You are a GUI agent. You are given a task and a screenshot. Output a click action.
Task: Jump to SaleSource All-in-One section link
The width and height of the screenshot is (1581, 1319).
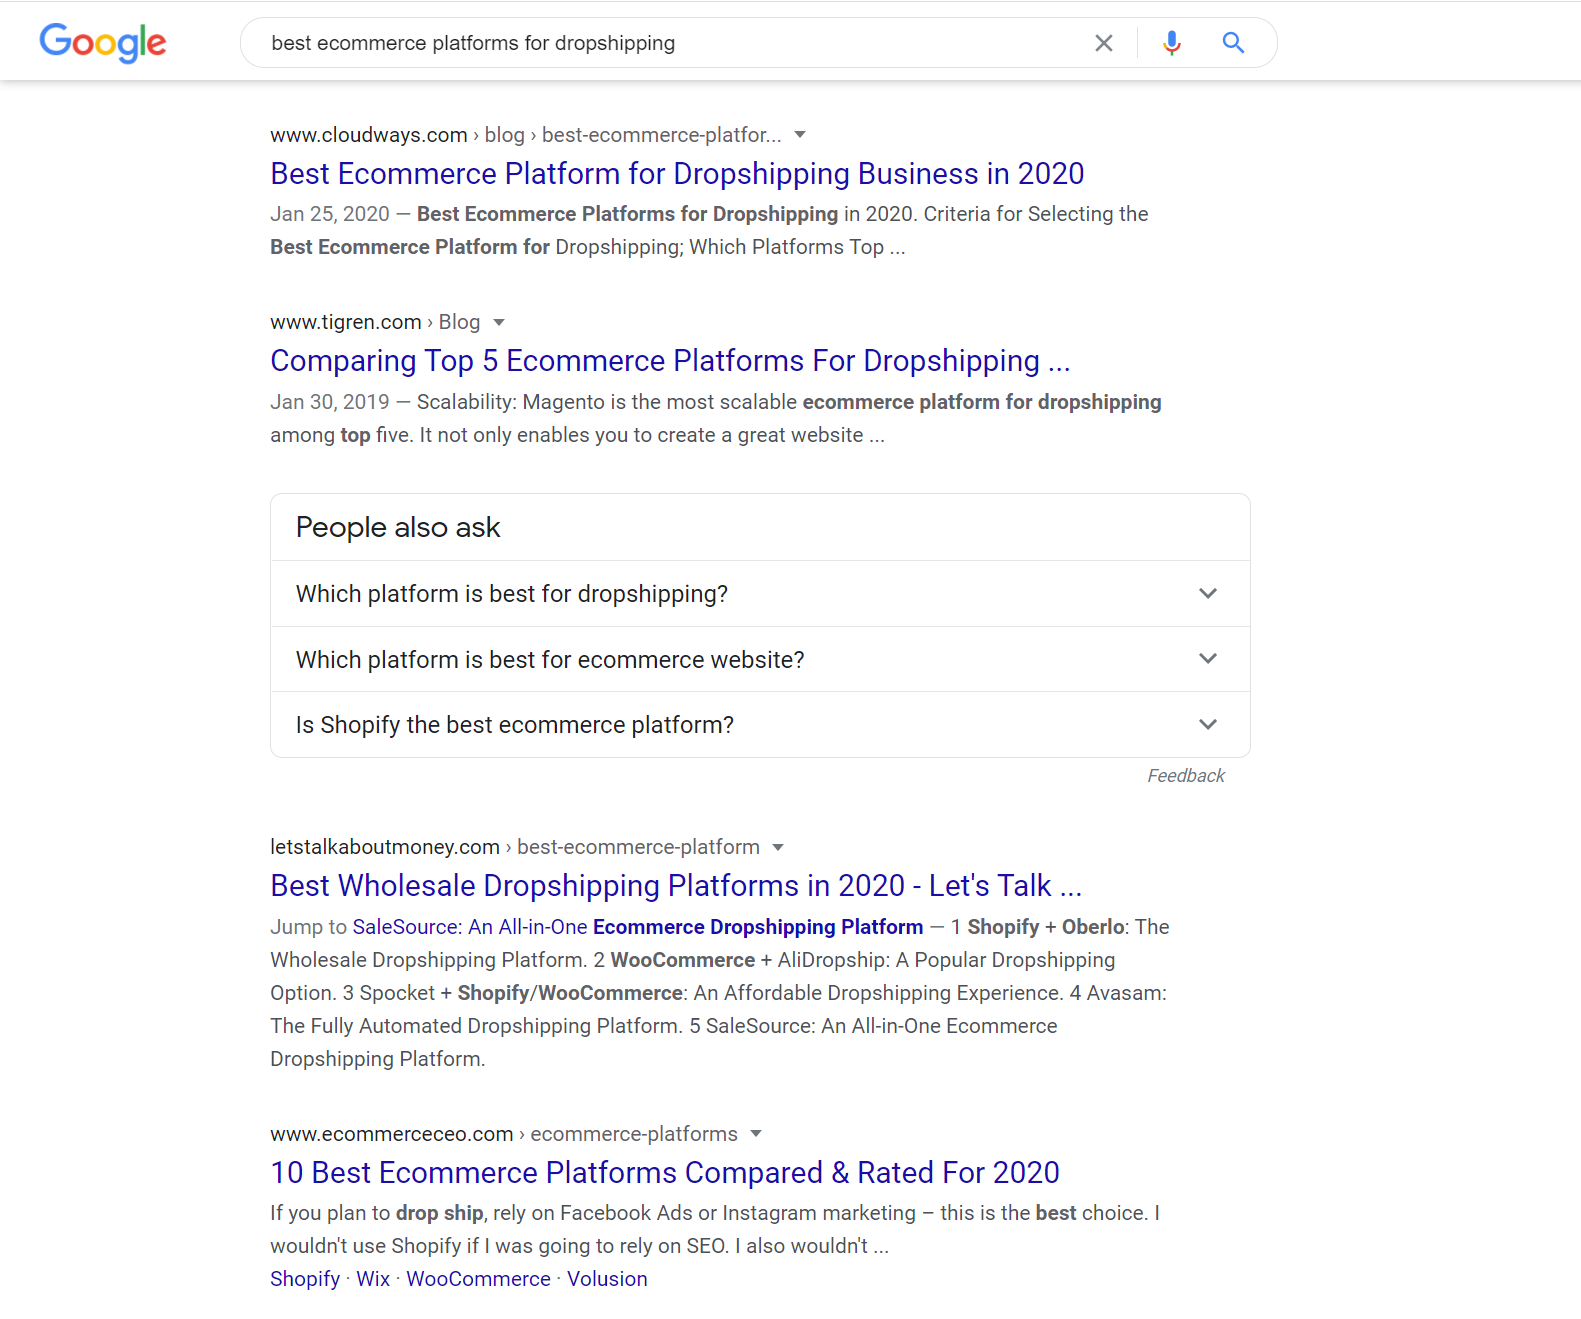638,927
